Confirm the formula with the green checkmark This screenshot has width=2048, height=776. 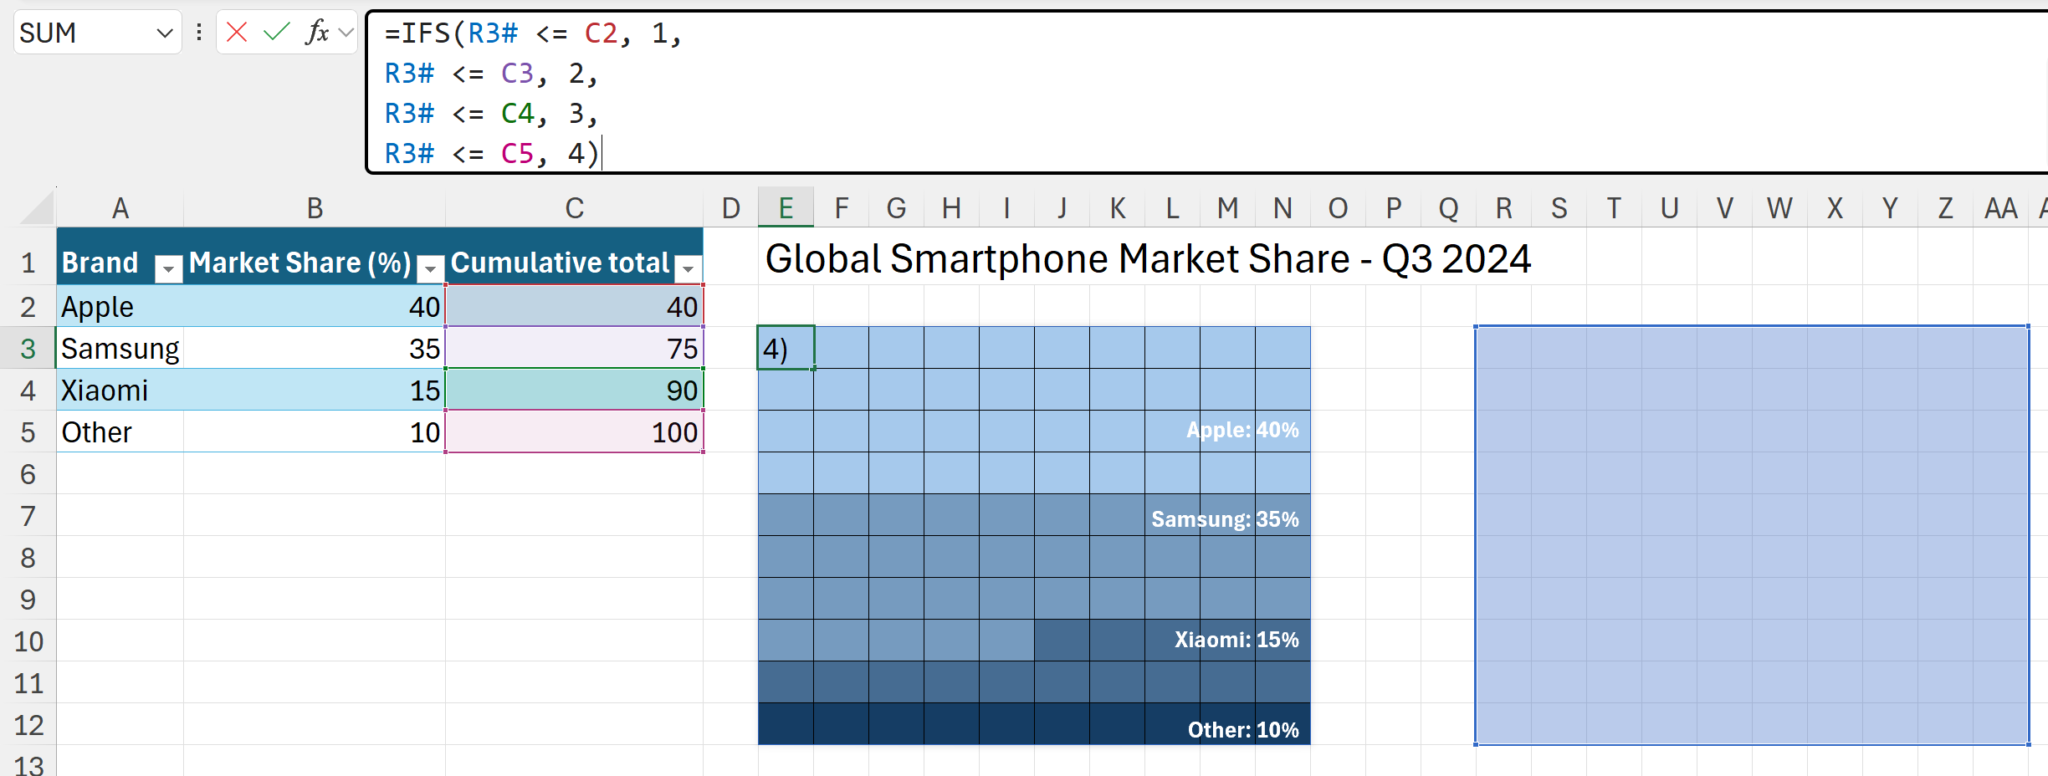pos(276,33)
